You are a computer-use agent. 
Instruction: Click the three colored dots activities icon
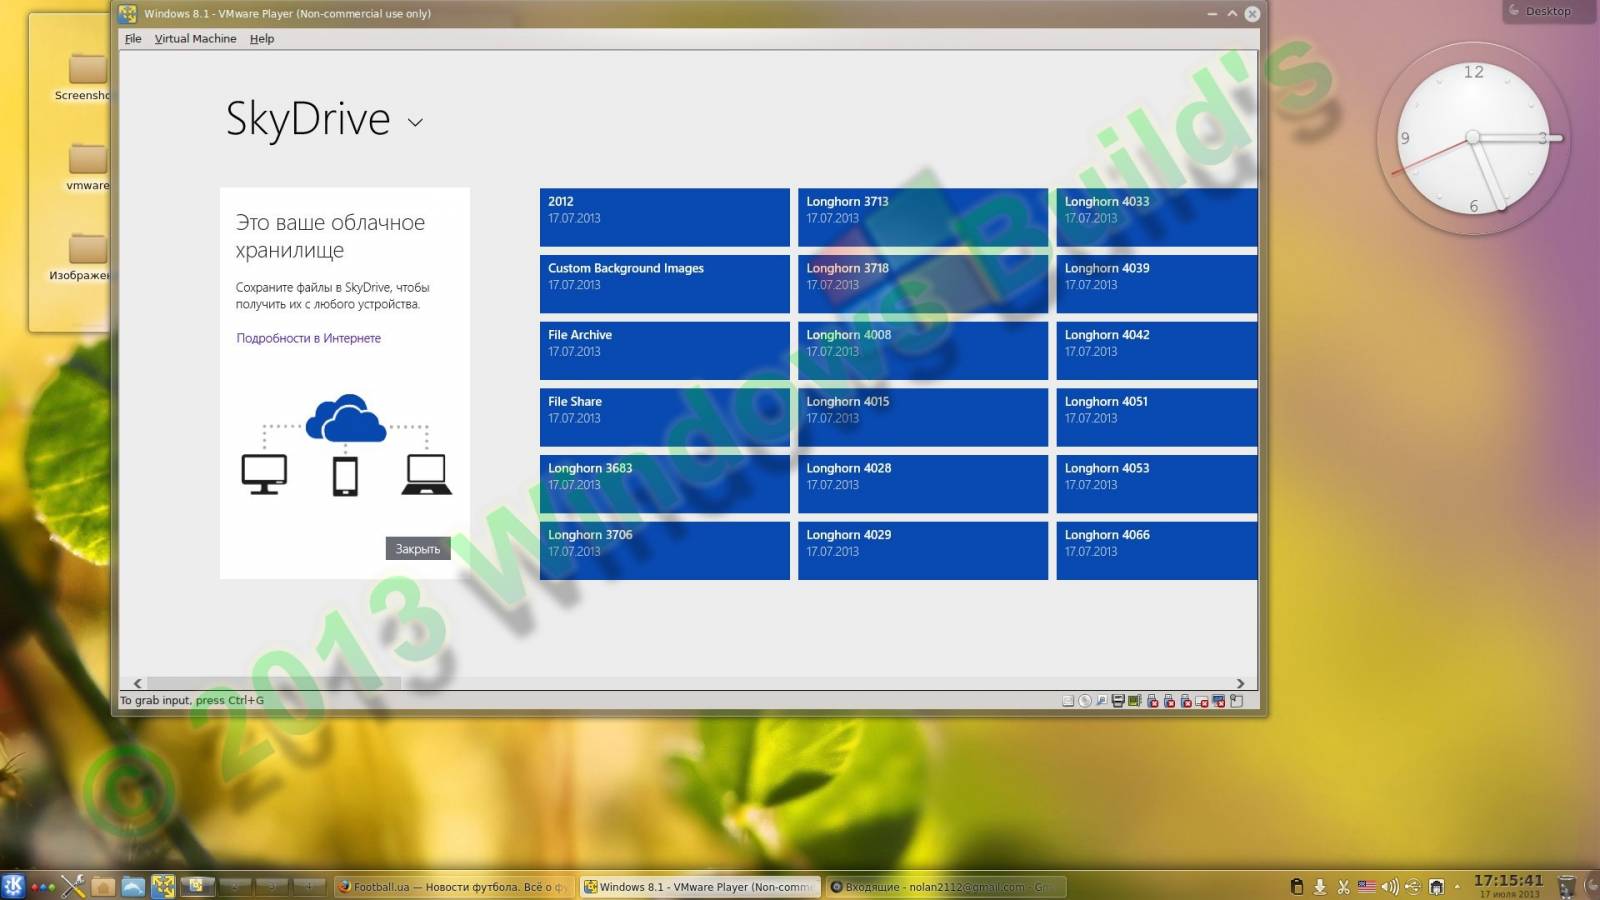point(43,887)
